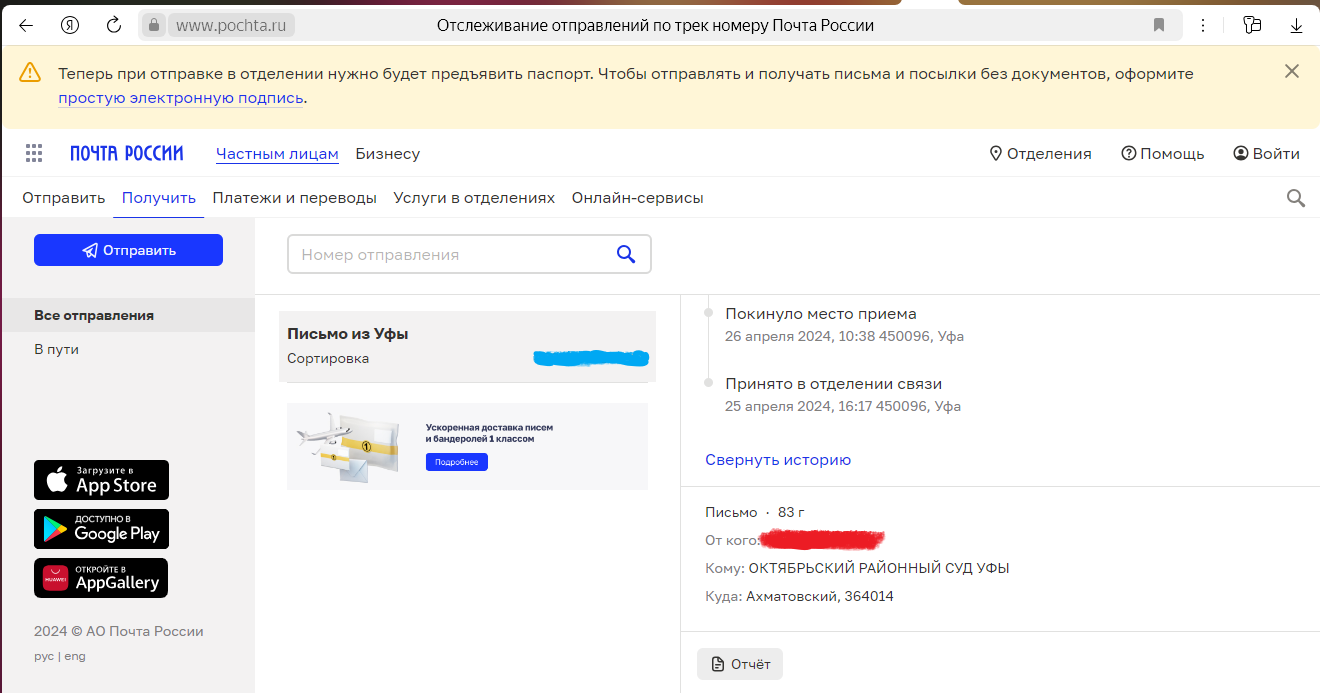This screenshot has width=1320, height=693.
Task: Open the Бизнесу menu item
Action: tap(386, 153)
